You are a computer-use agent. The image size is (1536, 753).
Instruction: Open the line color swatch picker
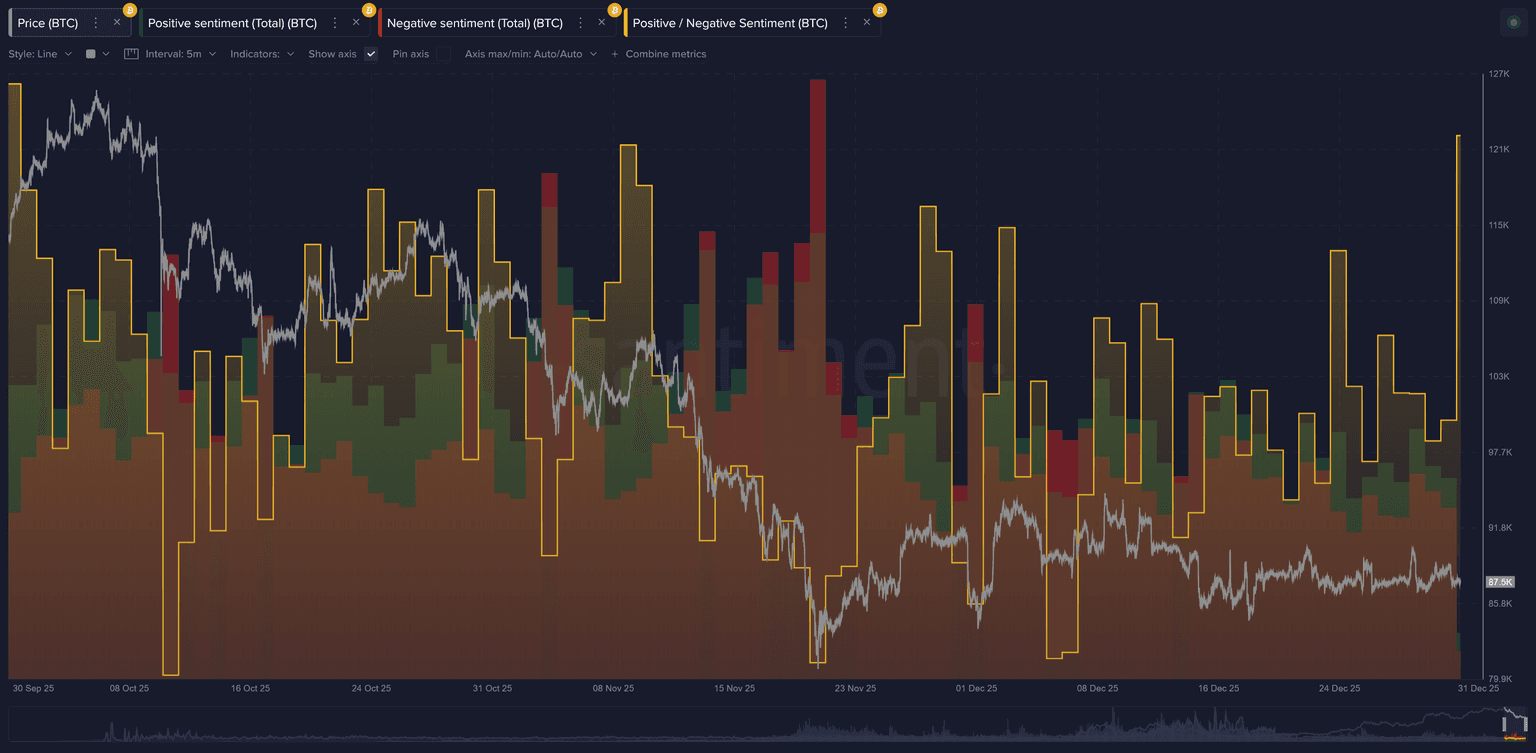(x=97, y=54)
